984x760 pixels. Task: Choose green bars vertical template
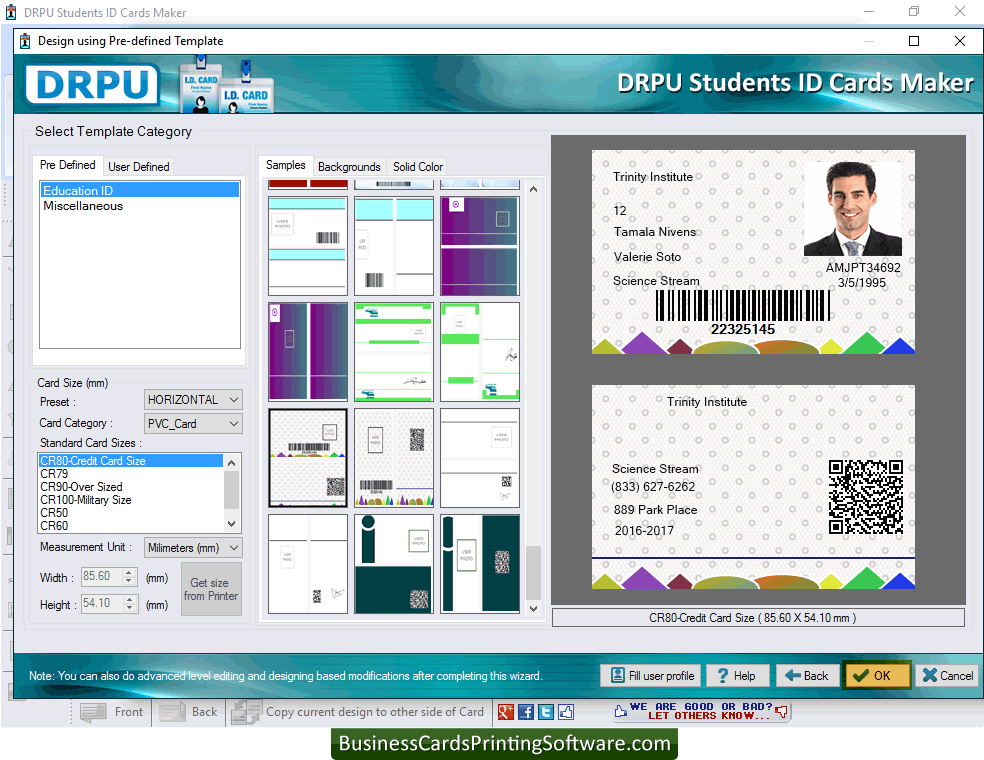pyautogui.click(x=479, y=351)
